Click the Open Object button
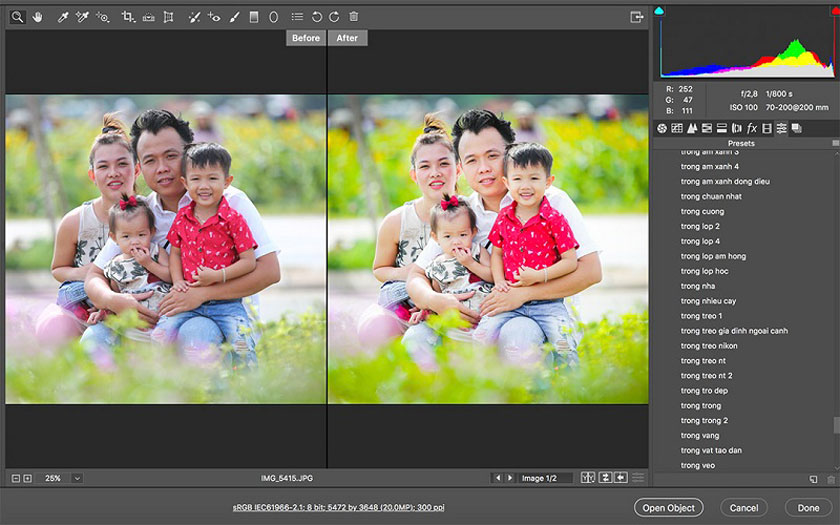 pos(668,508)
